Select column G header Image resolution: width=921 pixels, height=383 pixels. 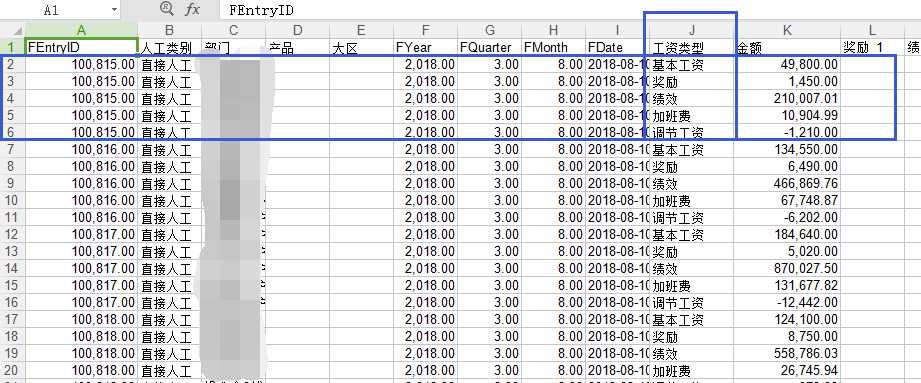tap(489, 30)
